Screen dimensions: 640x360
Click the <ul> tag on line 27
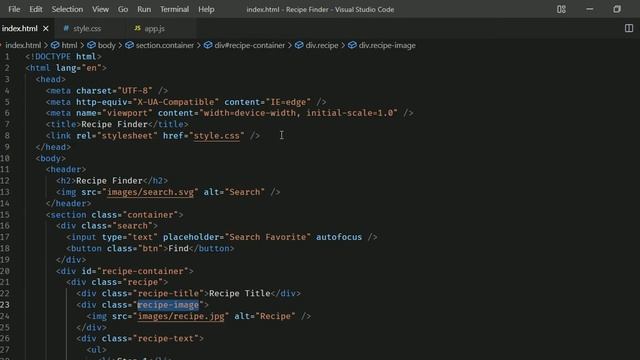pos(96,349)
